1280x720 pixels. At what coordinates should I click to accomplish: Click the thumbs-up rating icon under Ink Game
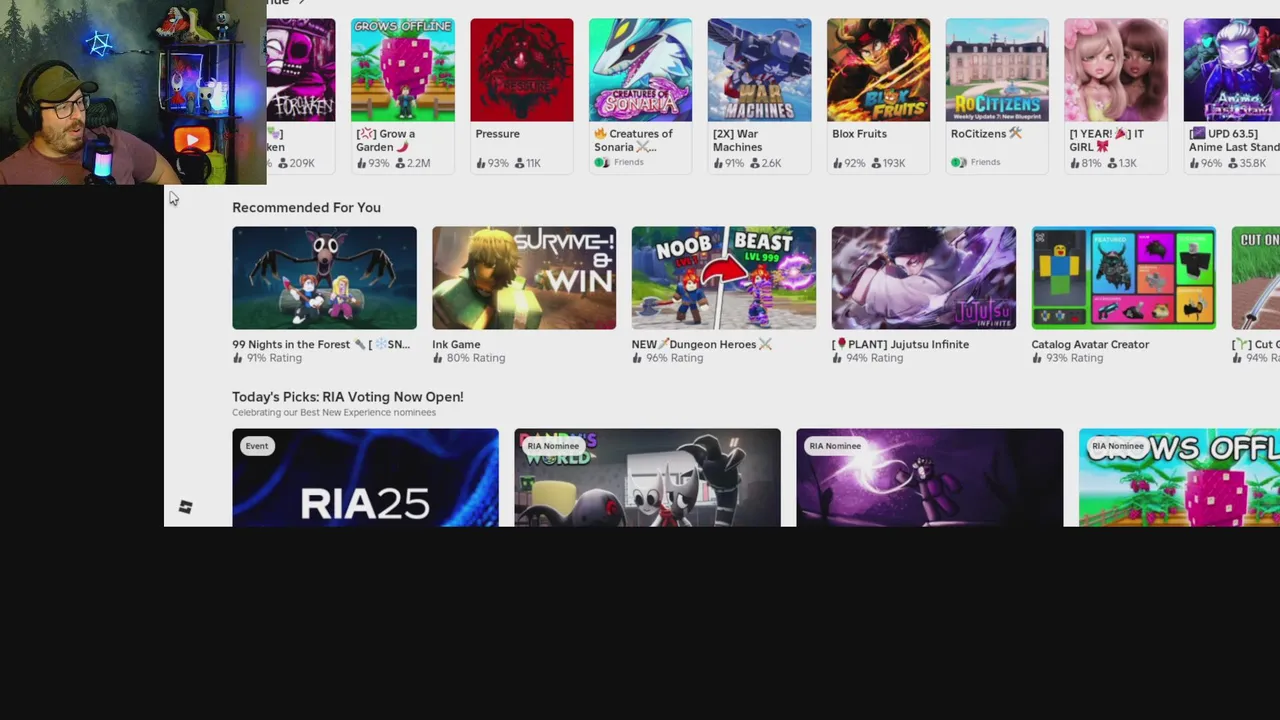coord(437,358)
